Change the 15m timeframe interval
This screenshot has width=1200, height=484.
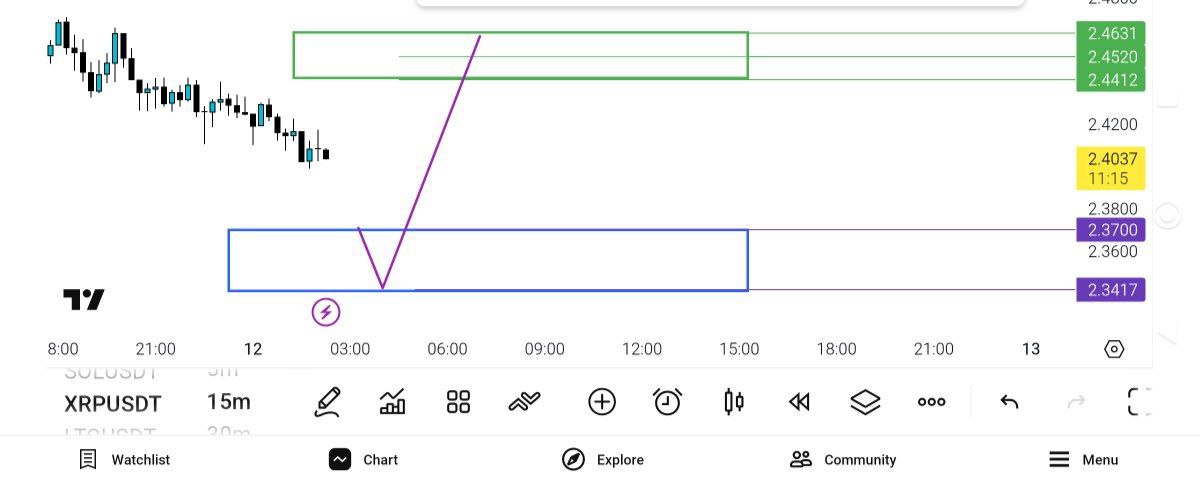(229, 403)
